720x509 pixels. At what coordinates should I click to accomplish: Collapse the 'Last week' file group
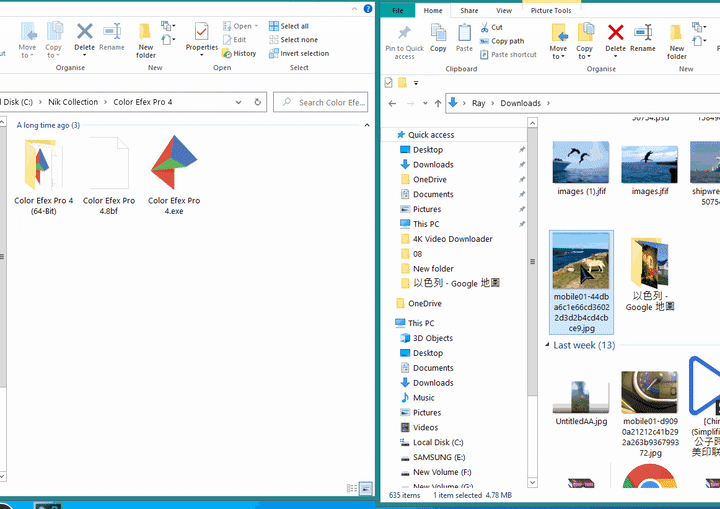[547, 345]
